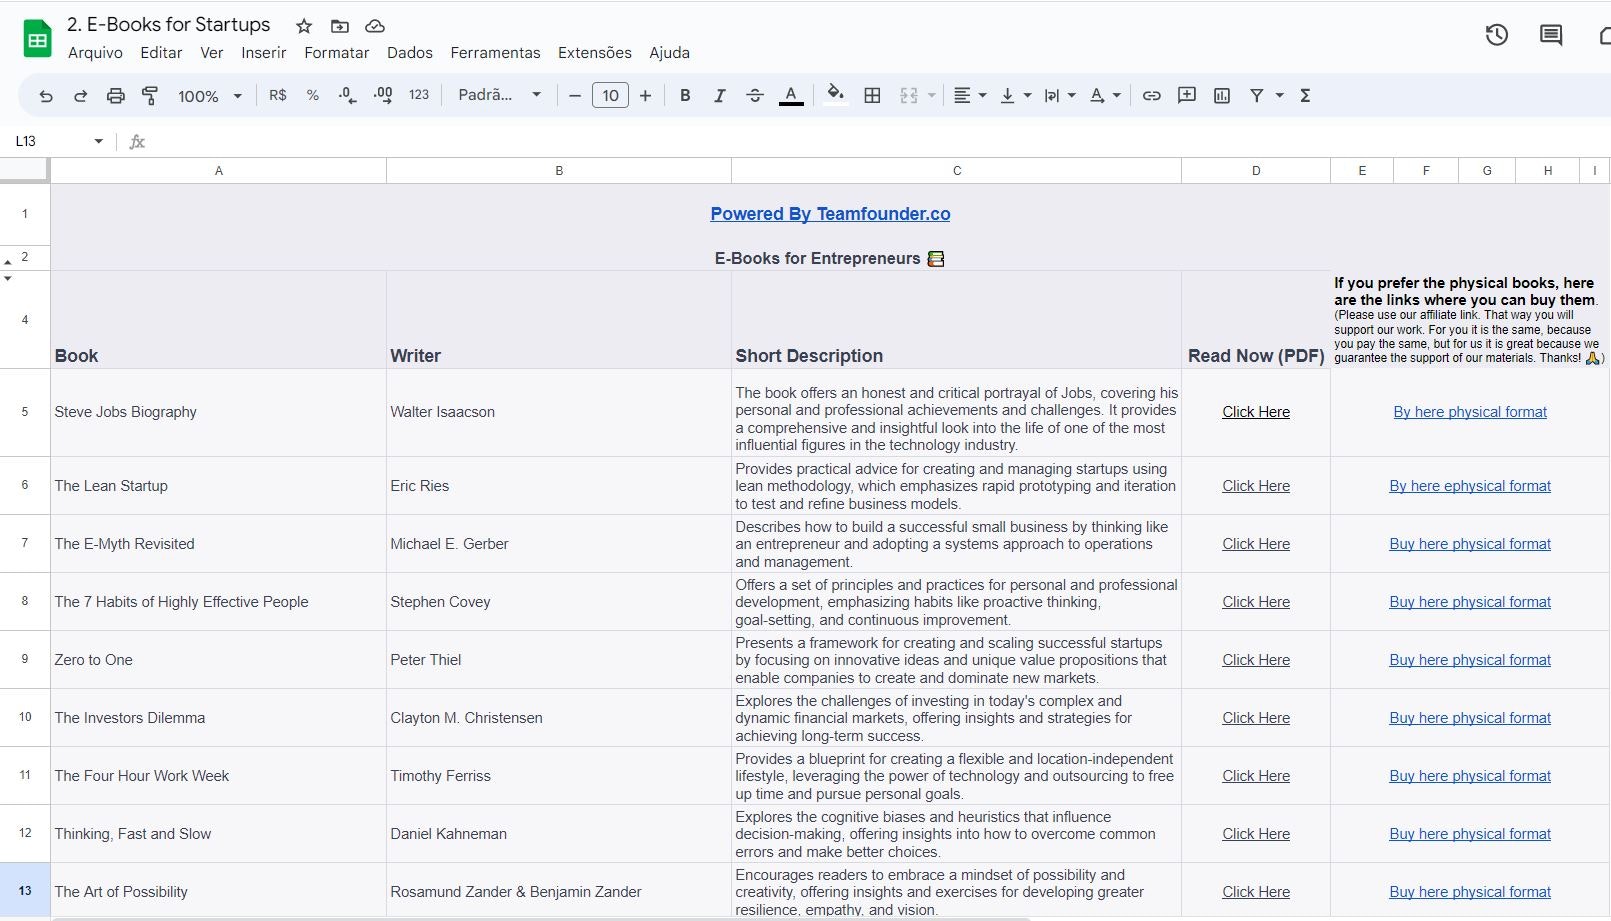Select row 9 header
Screen dimensions: 1611x921
pyautogui.click(x=25, y=660)
